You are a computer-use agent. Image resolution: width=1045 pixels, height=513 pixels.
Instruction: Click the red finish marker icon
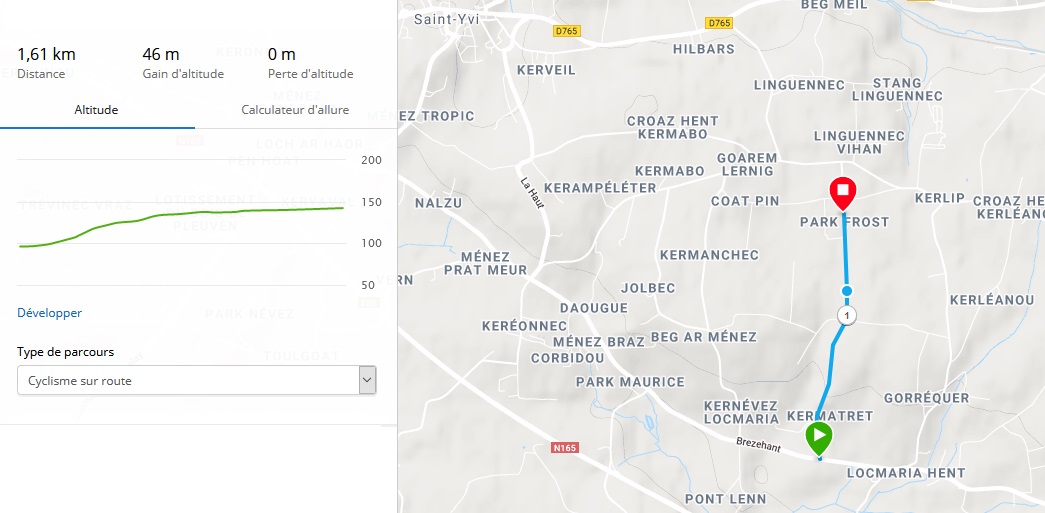pyautogui.click(x=843, y=193)
